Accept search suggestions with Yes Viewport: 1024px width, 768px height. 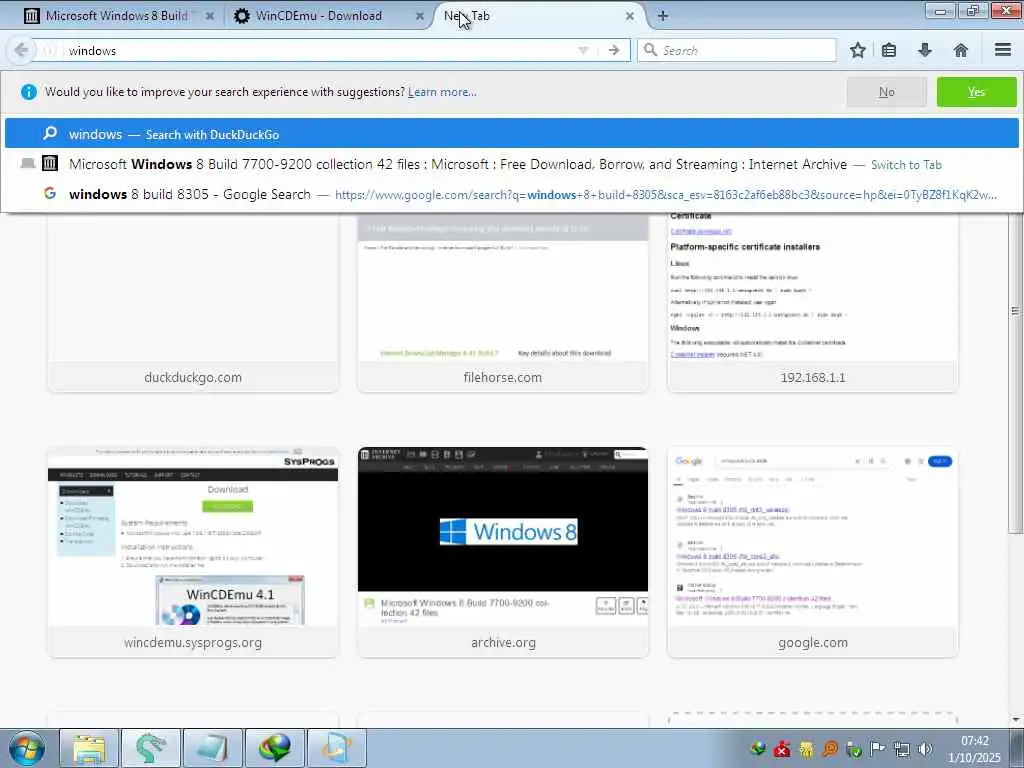pos(976,92)
